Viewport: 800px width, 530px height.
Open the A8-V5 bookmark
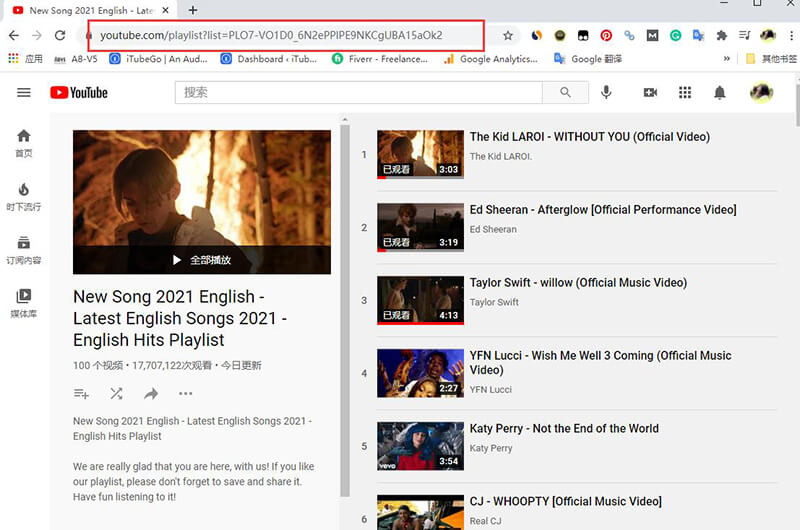pos(76,59)
